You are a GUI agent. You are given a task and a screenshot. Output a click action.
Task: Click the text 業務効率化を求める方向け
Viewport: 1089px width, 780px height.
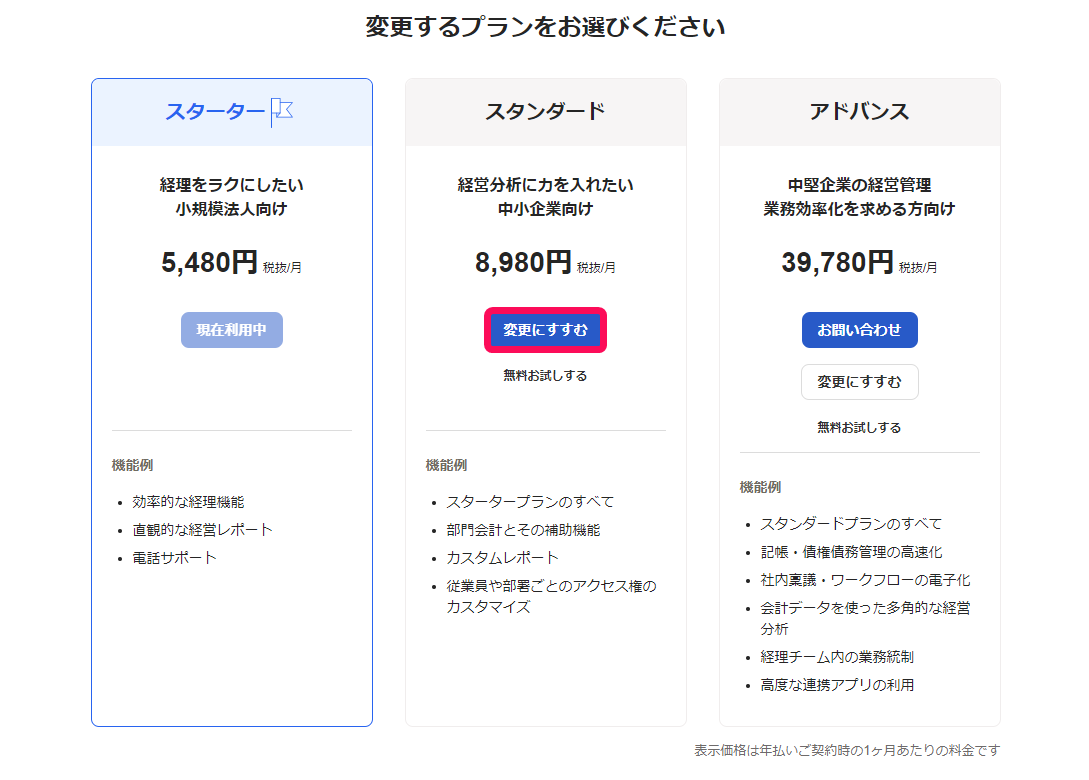click(x=860, y=208)
